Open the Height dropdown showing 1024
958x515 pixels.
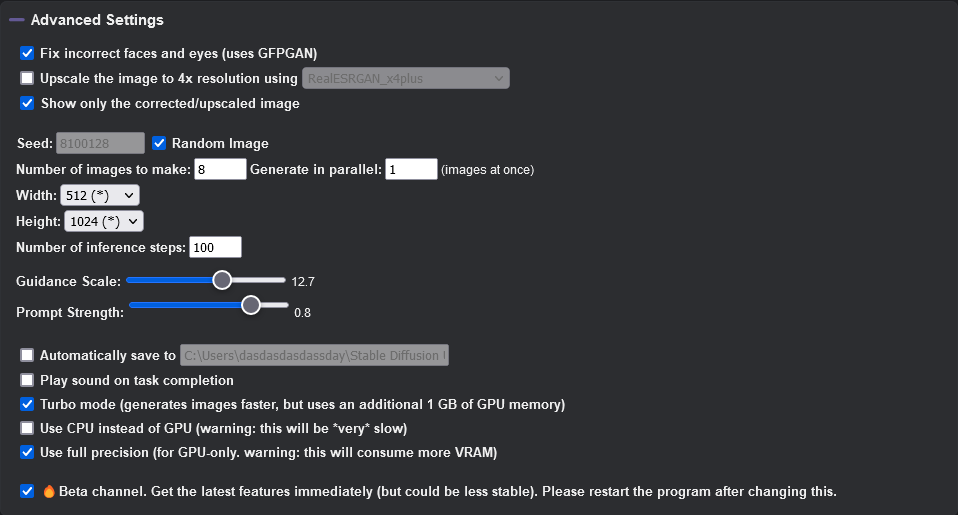[x=104, y=221]
